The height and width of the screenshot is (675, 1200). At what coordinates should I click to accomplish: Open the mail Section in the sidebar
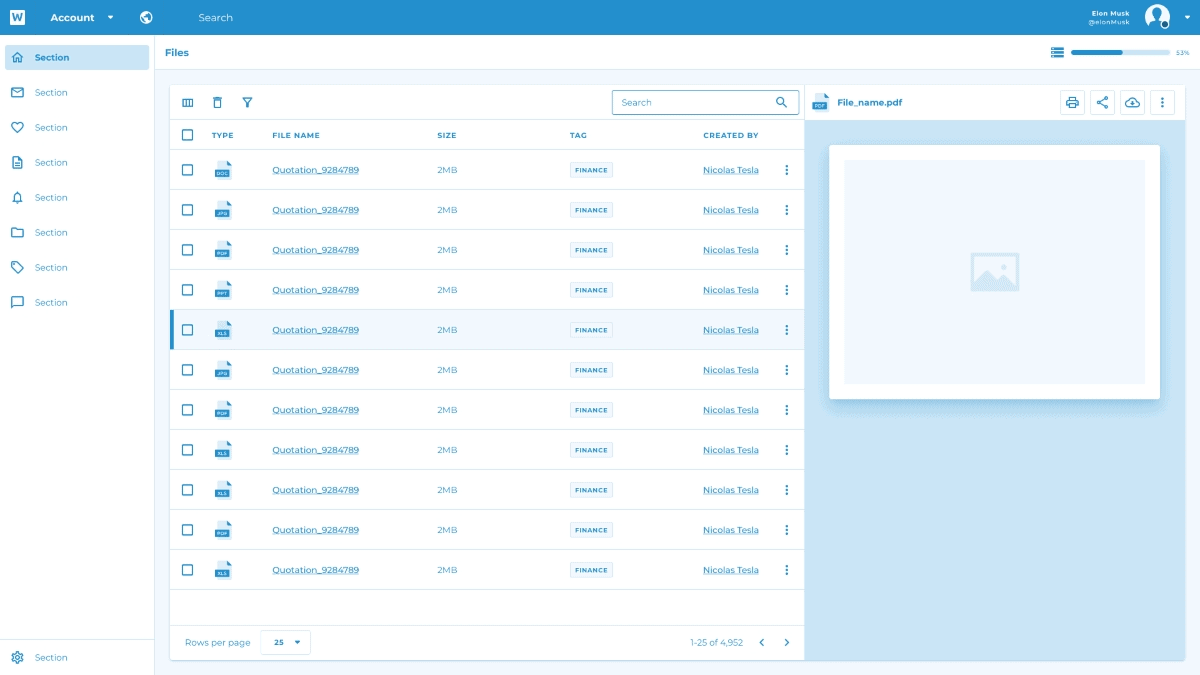tap(50, 92)
